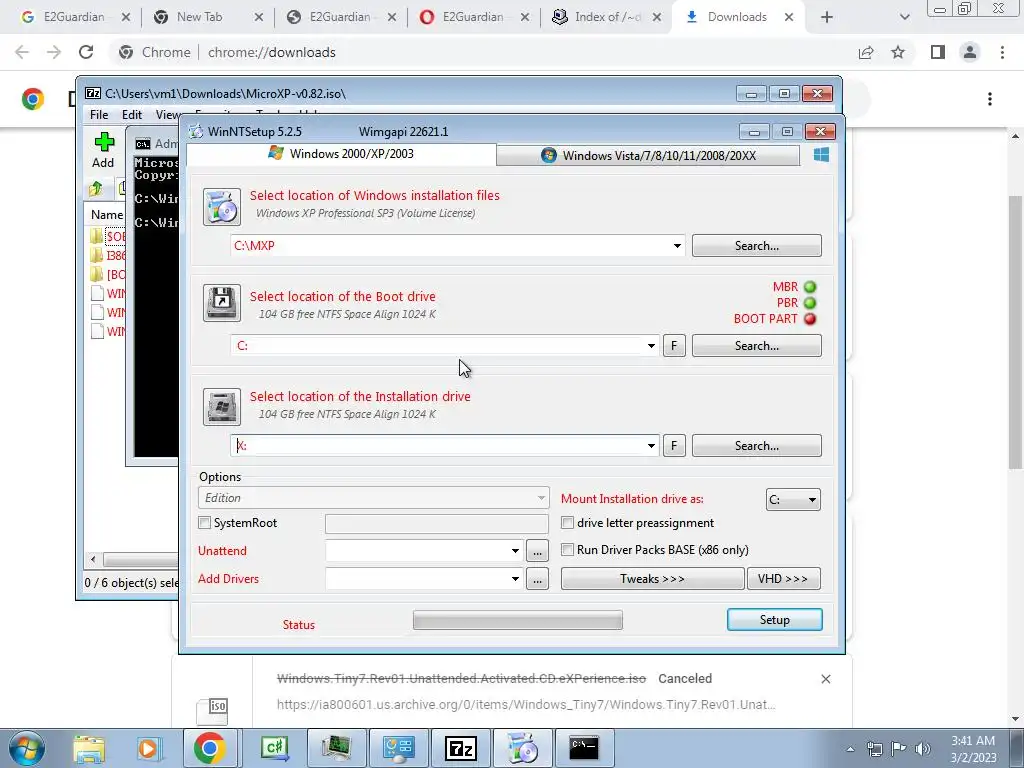Click the Installation drive hard disk icon
Viewport: 1024px width, 768px height.
(221, 406)
